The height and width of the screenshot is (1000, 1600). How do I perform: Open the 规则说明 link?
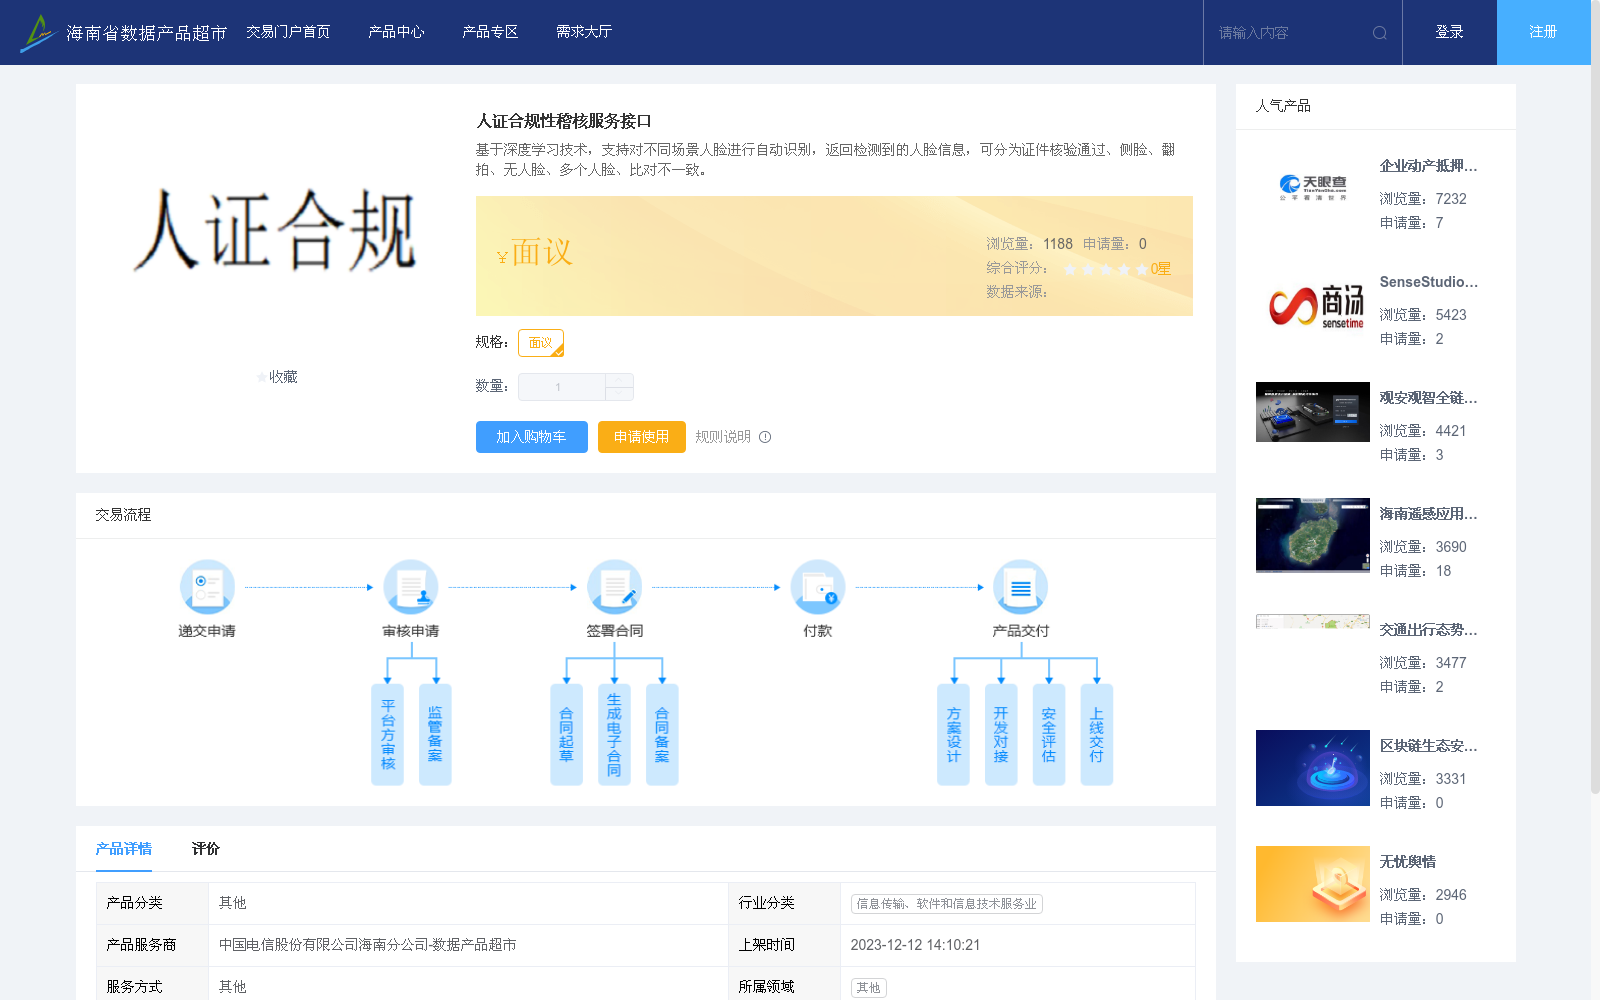pos(723,437)
